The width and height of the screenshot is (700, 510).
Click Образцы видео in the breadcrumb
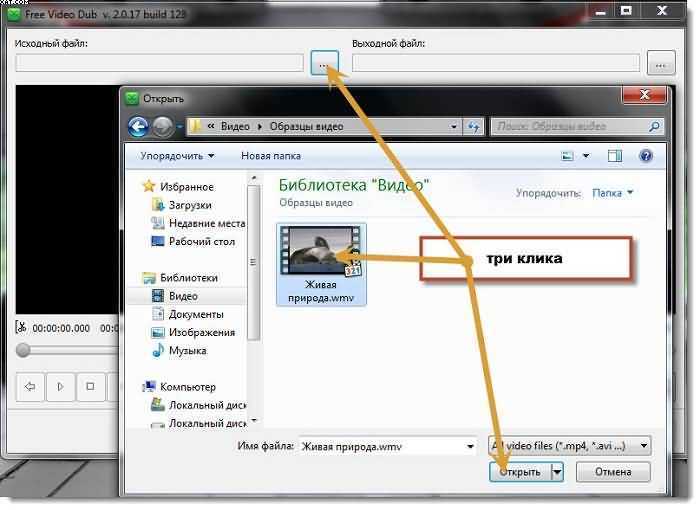coord(306,127)
